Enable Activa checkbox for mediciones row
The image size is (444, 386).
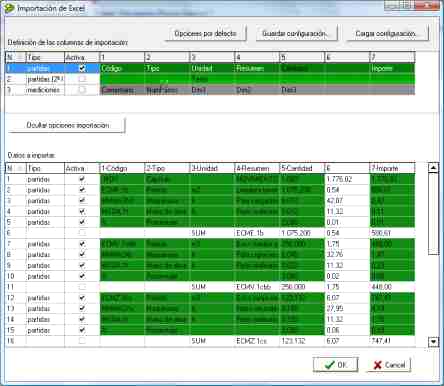pos(82,90)
